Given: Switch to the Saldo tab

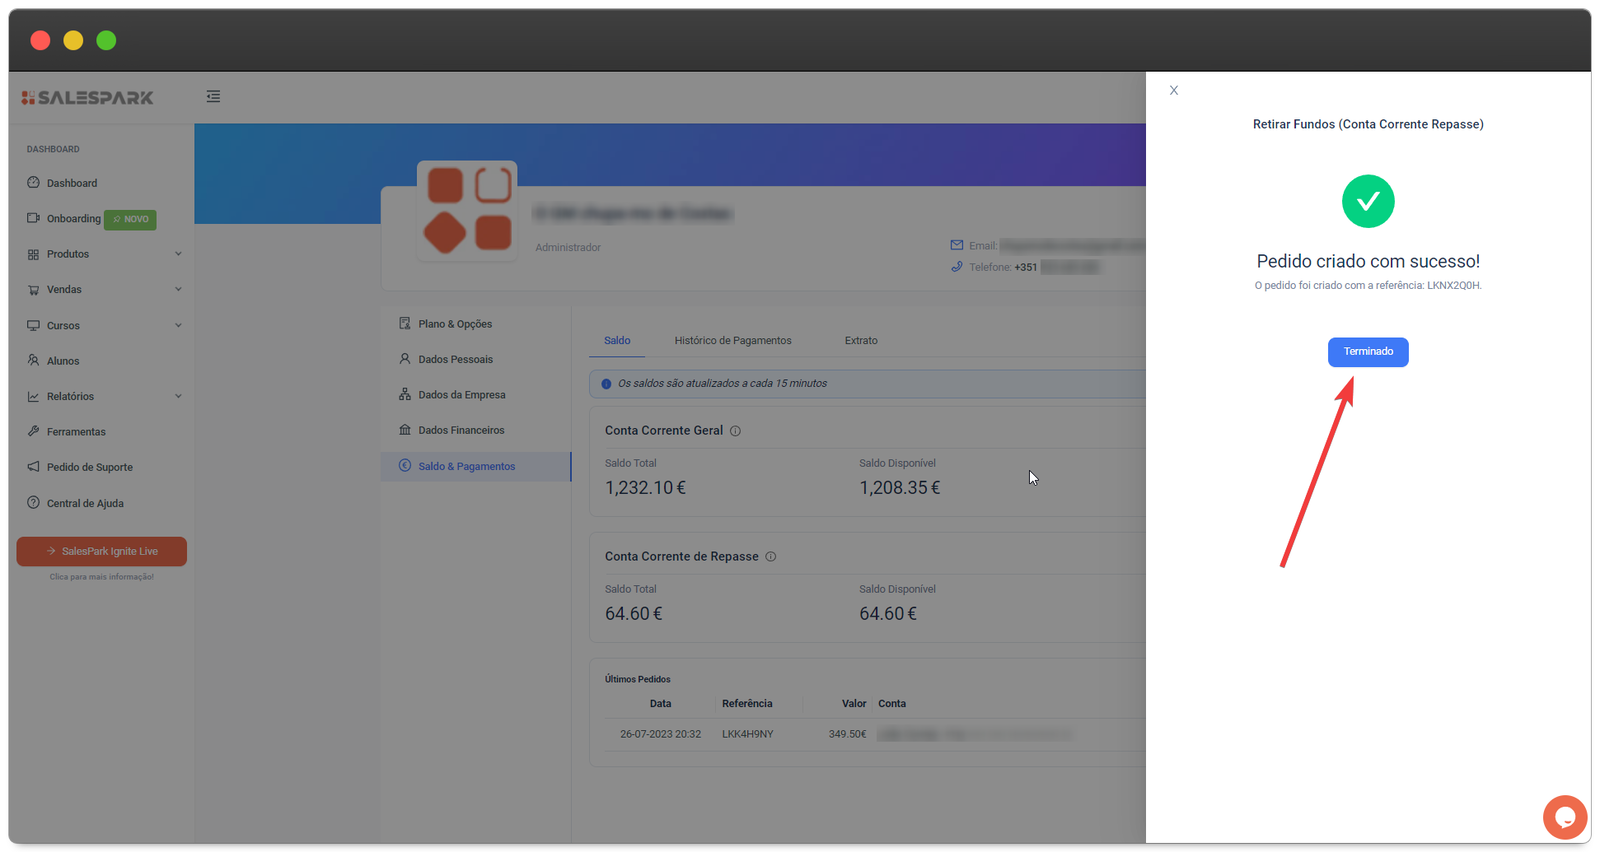Looking at the screenshot, I should [x=617, y=341].
